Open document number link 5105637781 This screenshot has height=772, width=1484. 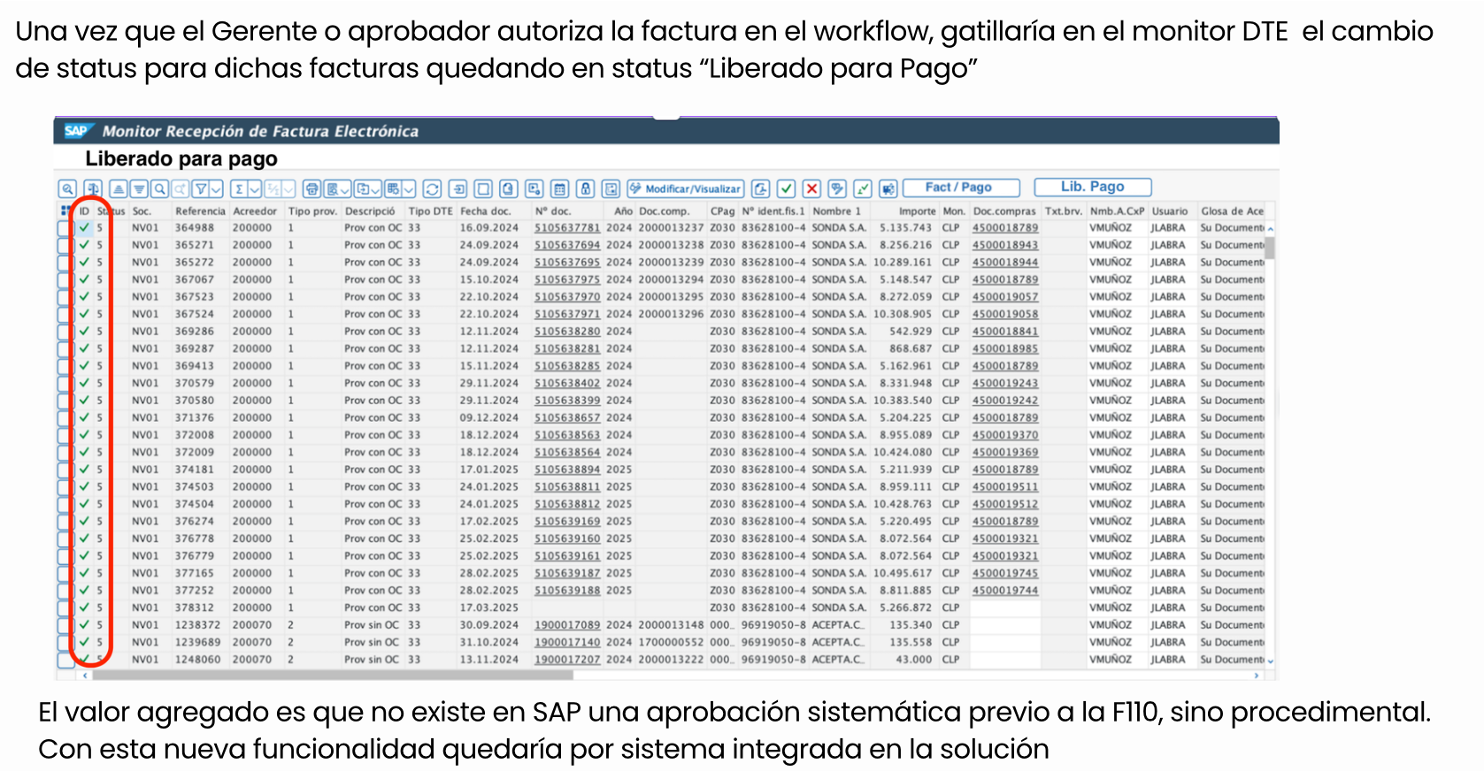[x=567, y=228]
